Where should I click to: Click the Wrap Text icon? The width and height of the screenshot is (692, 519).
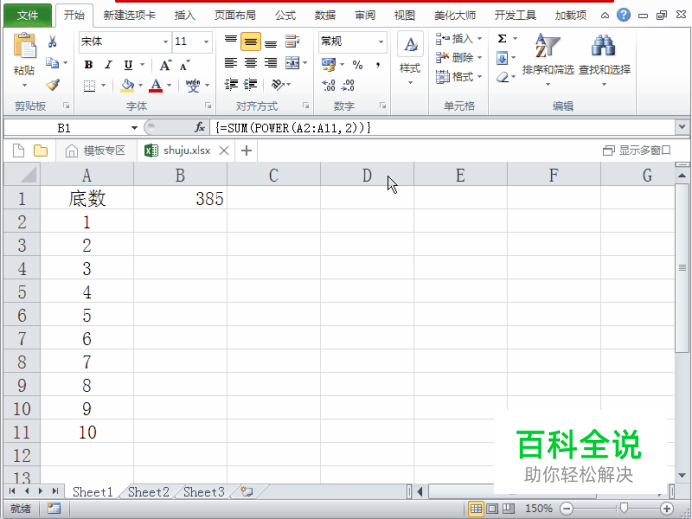coord(292,42)
